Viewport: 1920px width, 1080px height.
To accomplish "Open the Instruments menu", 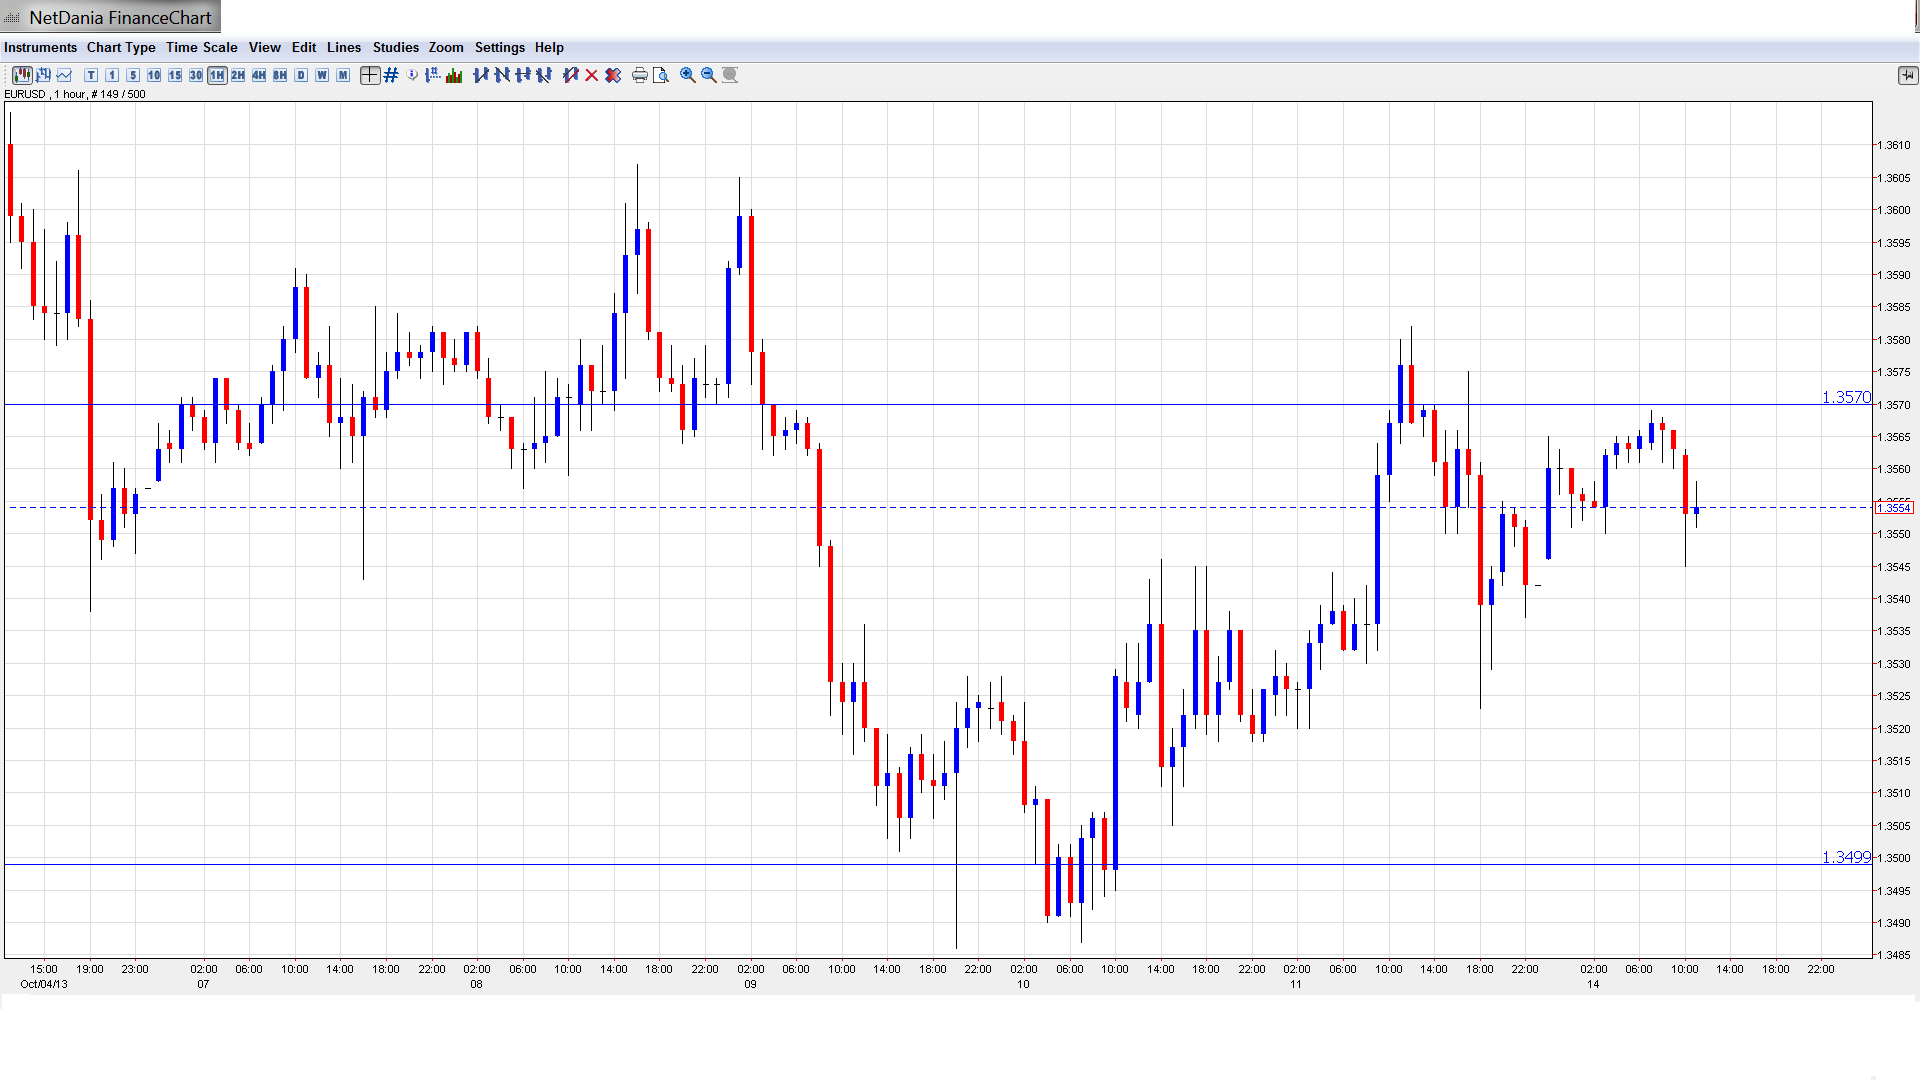I will tap(40, 47).
